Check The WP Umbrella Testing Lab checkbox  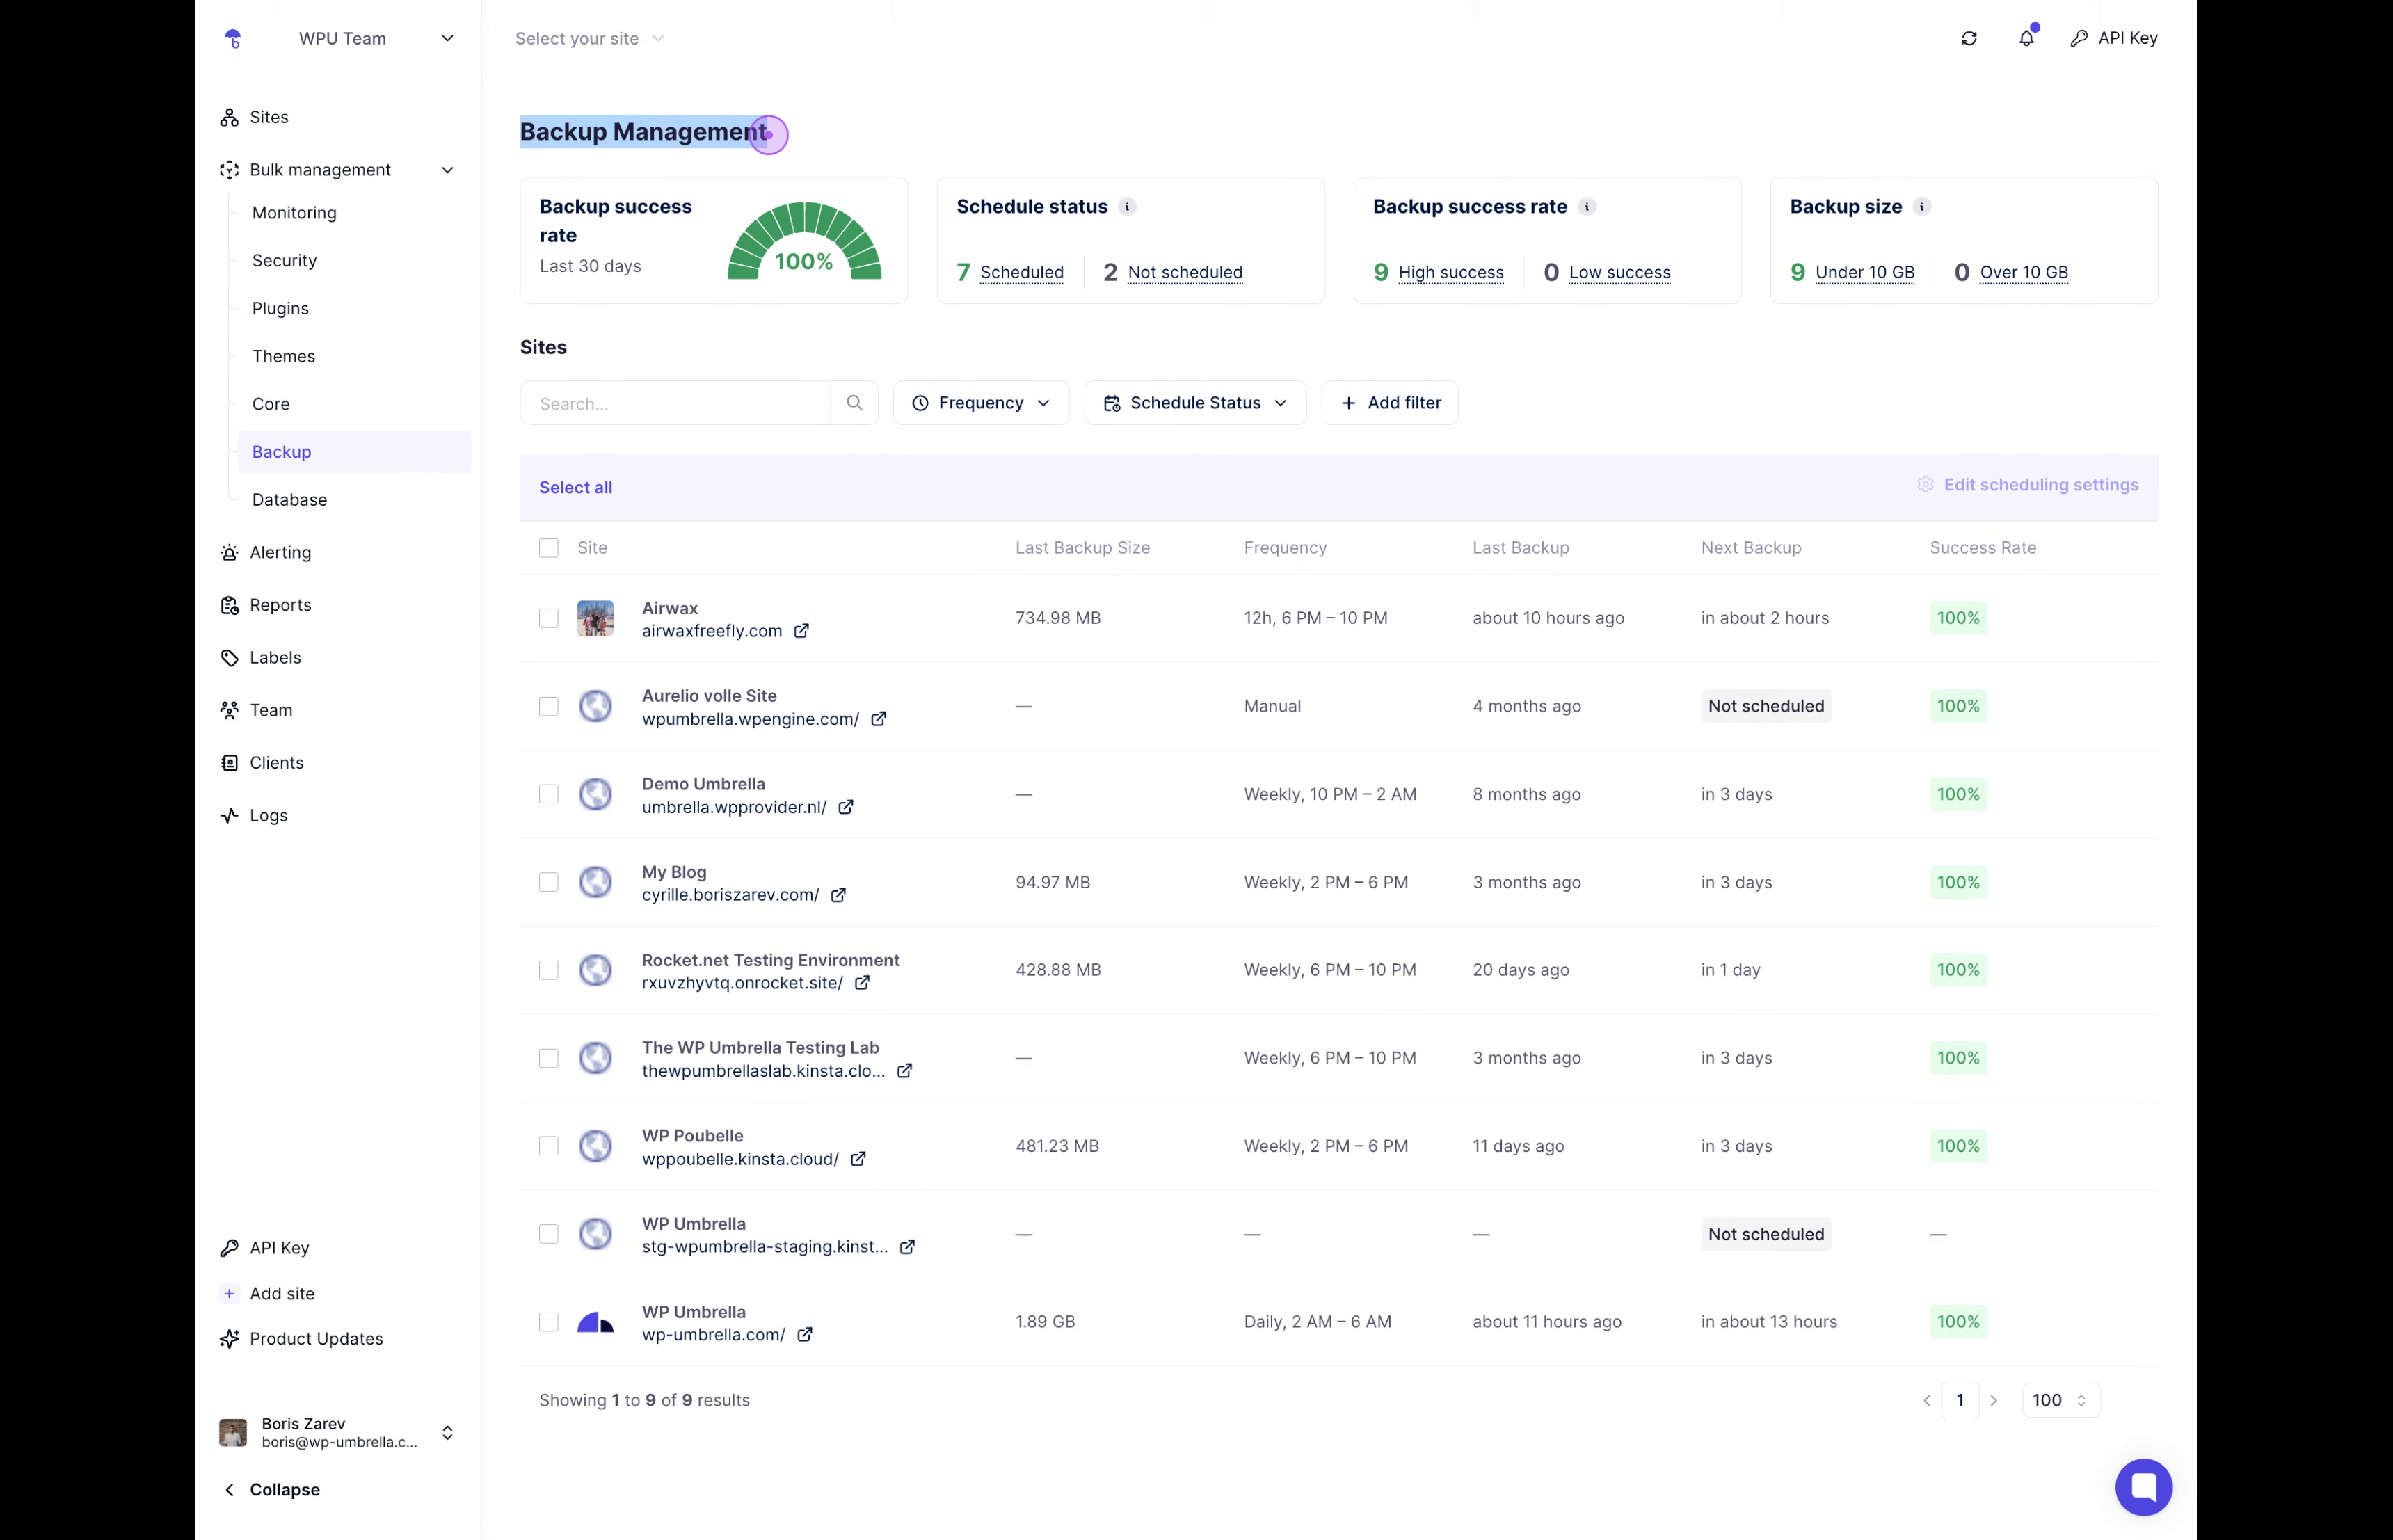click(548, 1058)
